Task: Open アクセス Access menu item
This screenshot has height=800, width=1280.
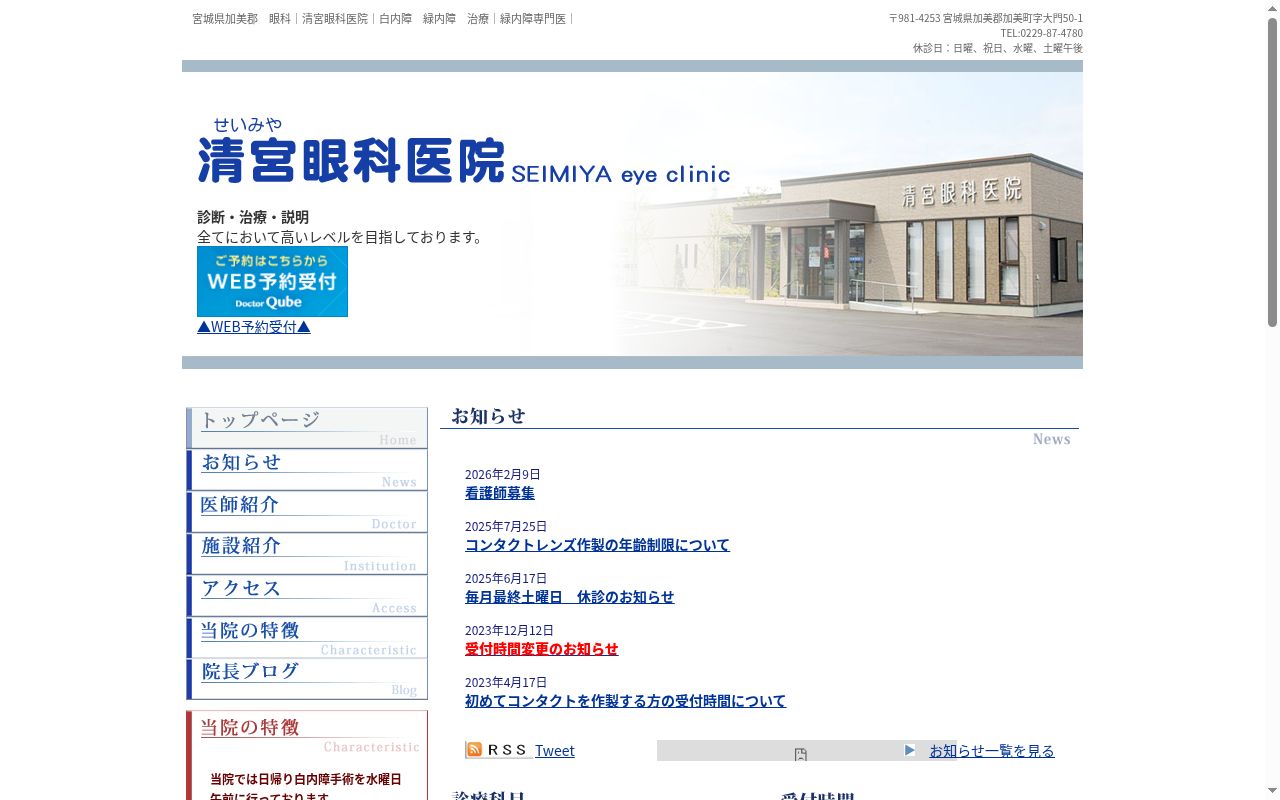Action: point(307,596)
